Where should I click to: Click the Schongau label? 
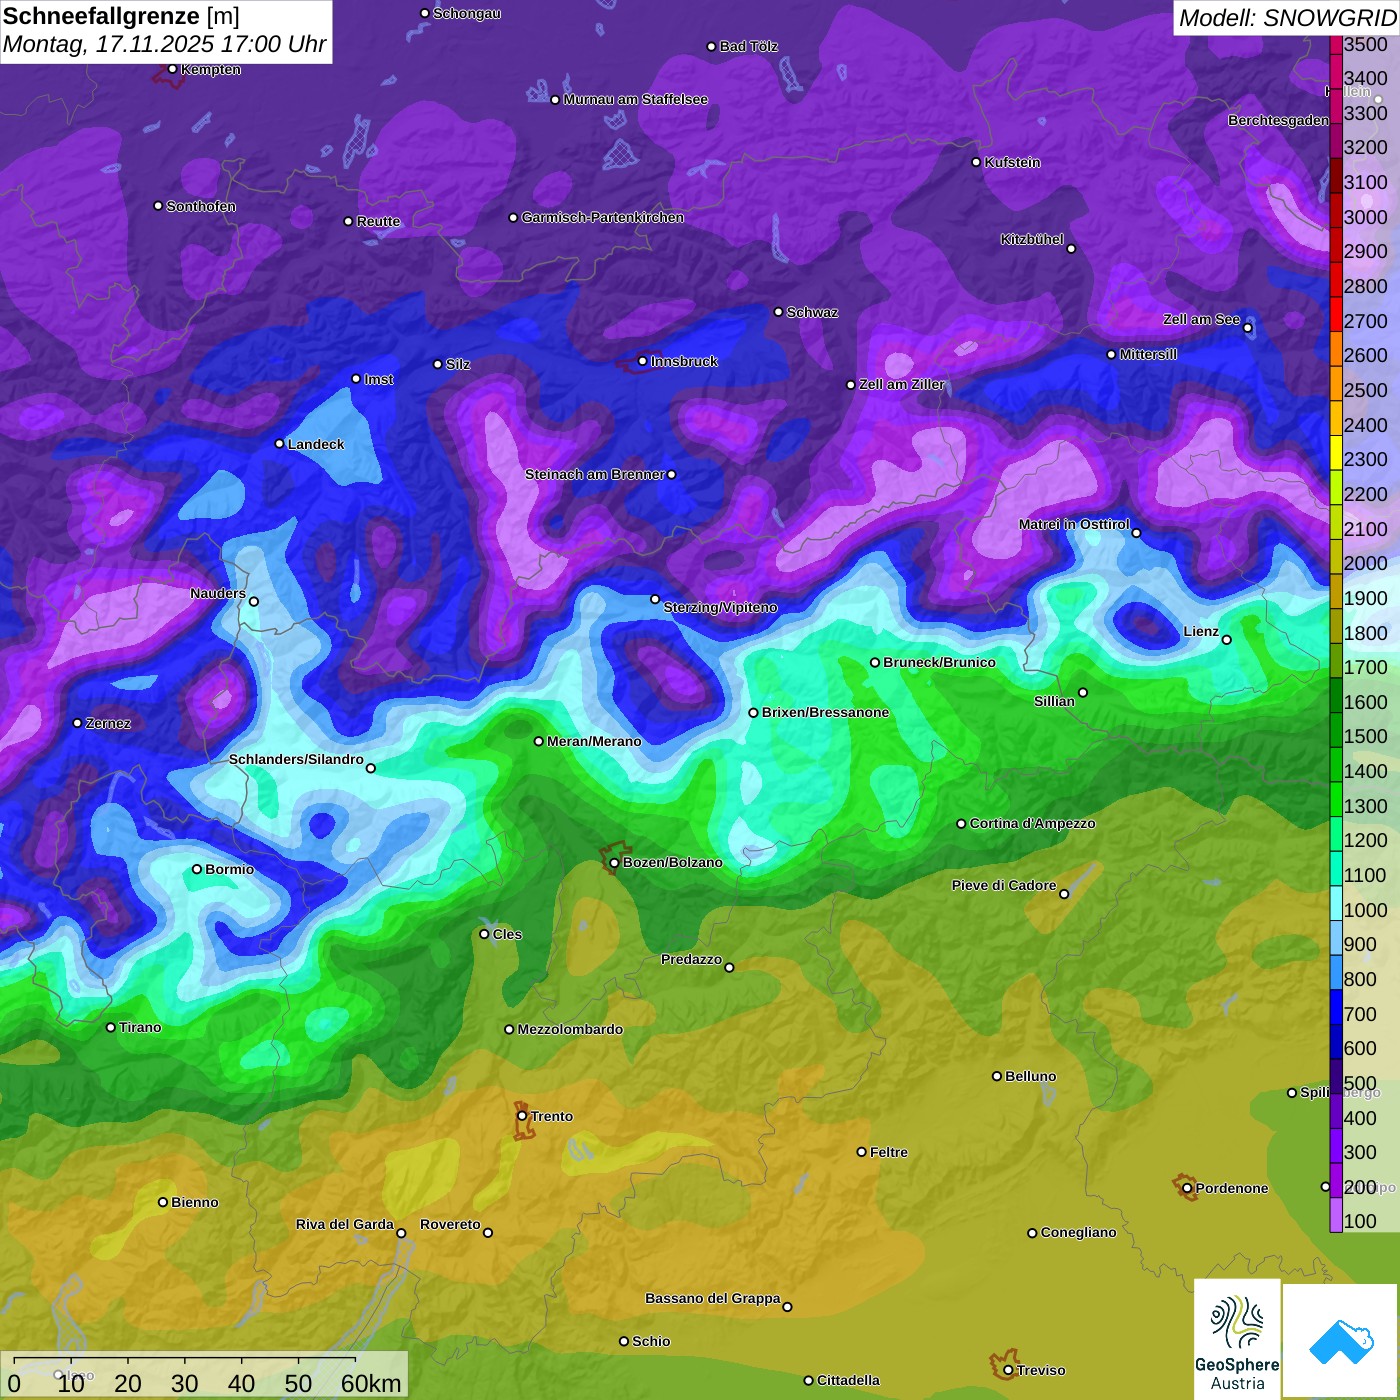pos(467,13)
